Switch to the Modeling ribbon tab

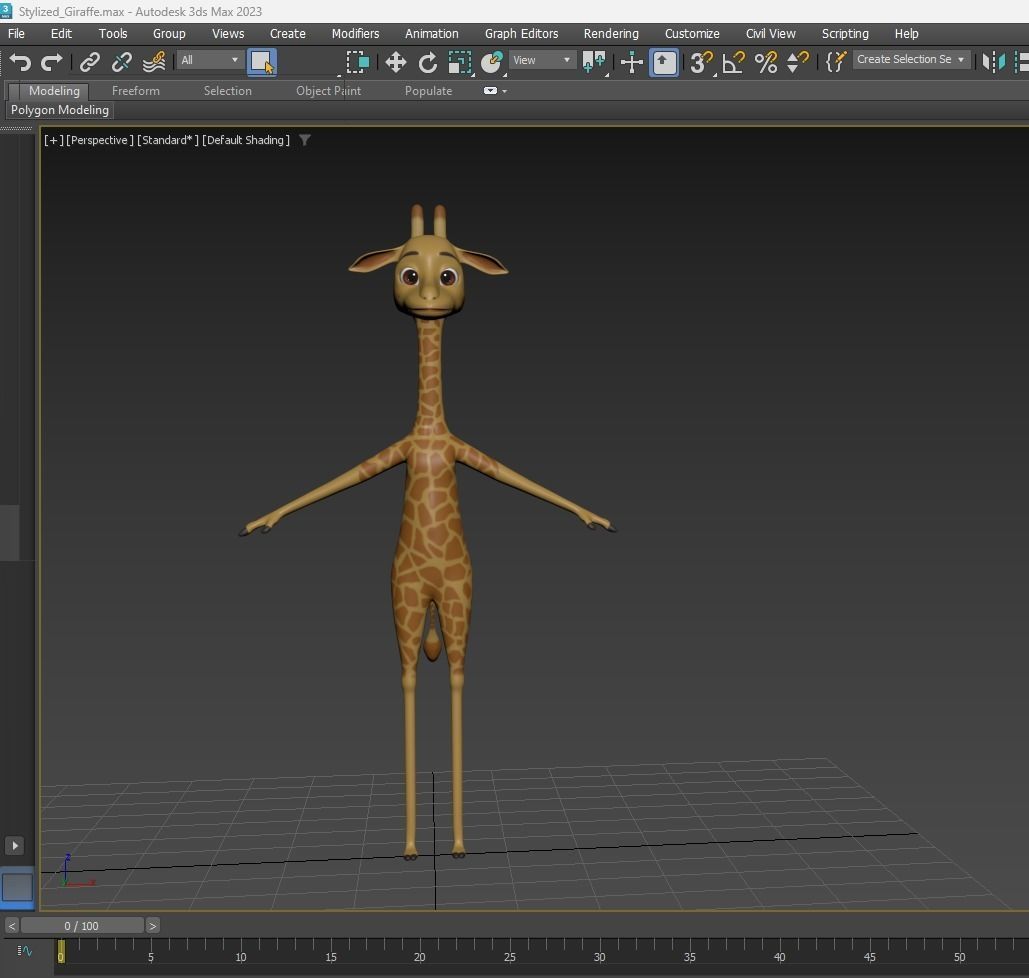click(54, 91)
